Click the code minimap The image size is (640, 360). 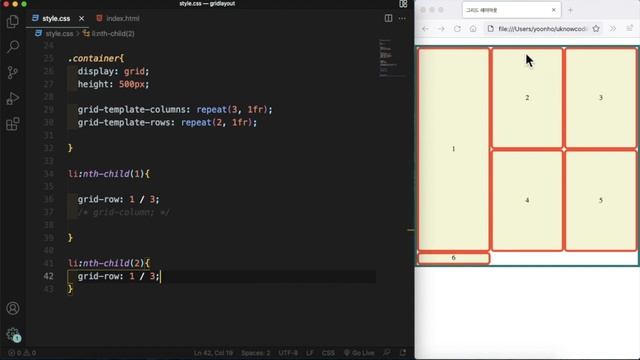tap(391, 58)
